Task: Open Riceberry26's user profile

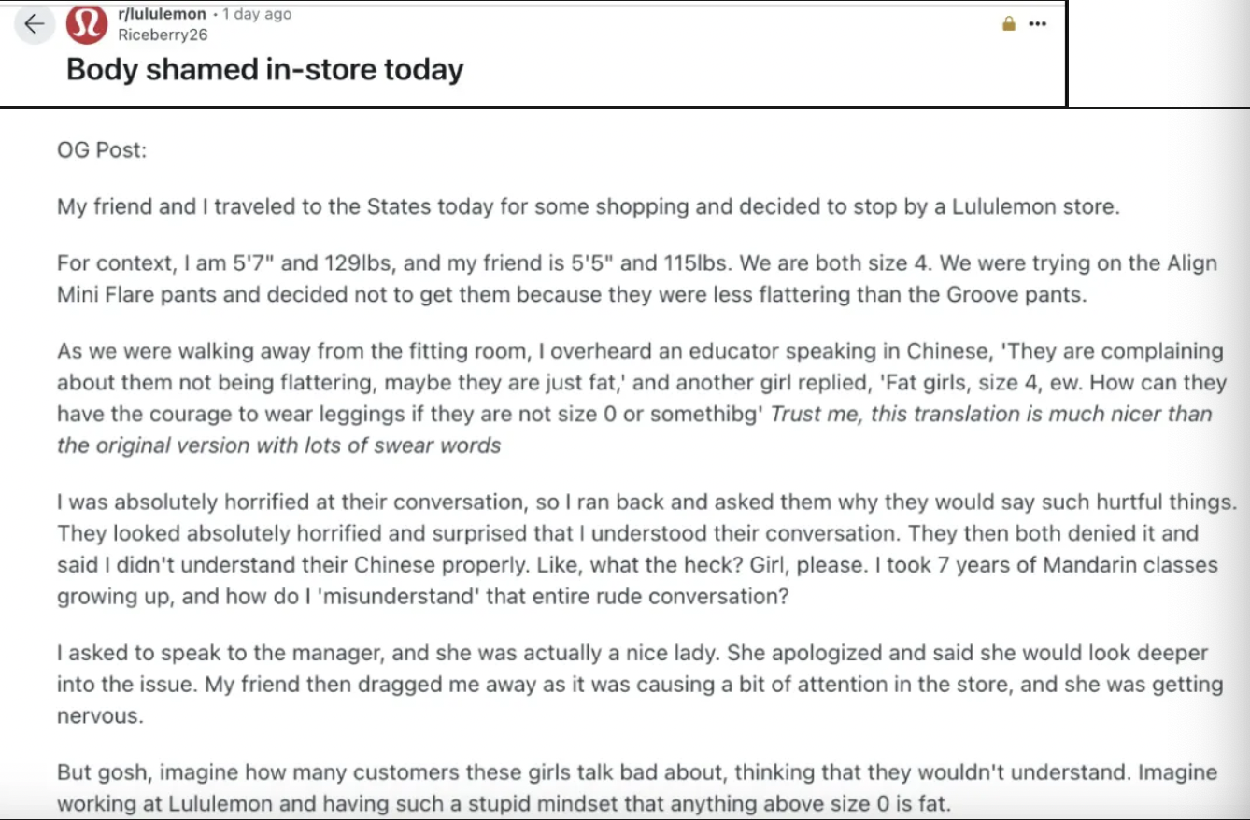Action: click(163, 34)
